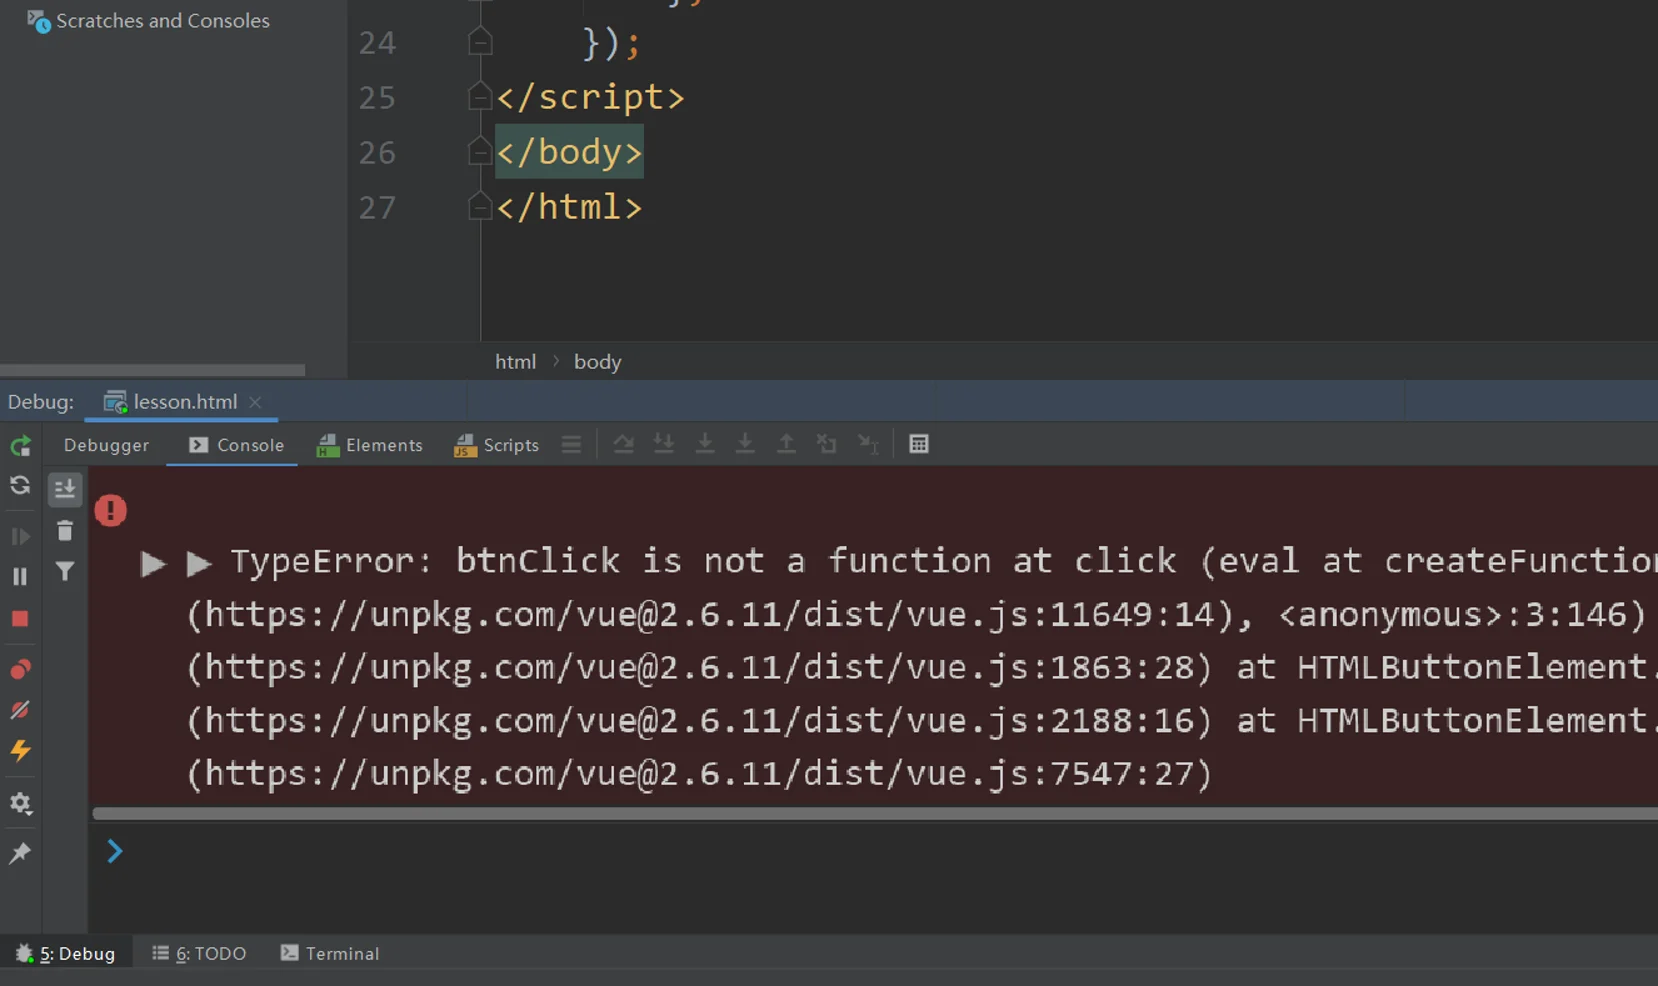Rerun the lesson.html debug session

click(x=20, y=445)
